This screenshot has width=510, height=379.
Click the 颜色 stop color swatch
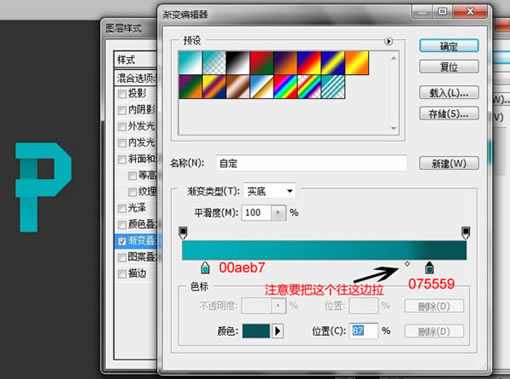click(x=256, y=331)
